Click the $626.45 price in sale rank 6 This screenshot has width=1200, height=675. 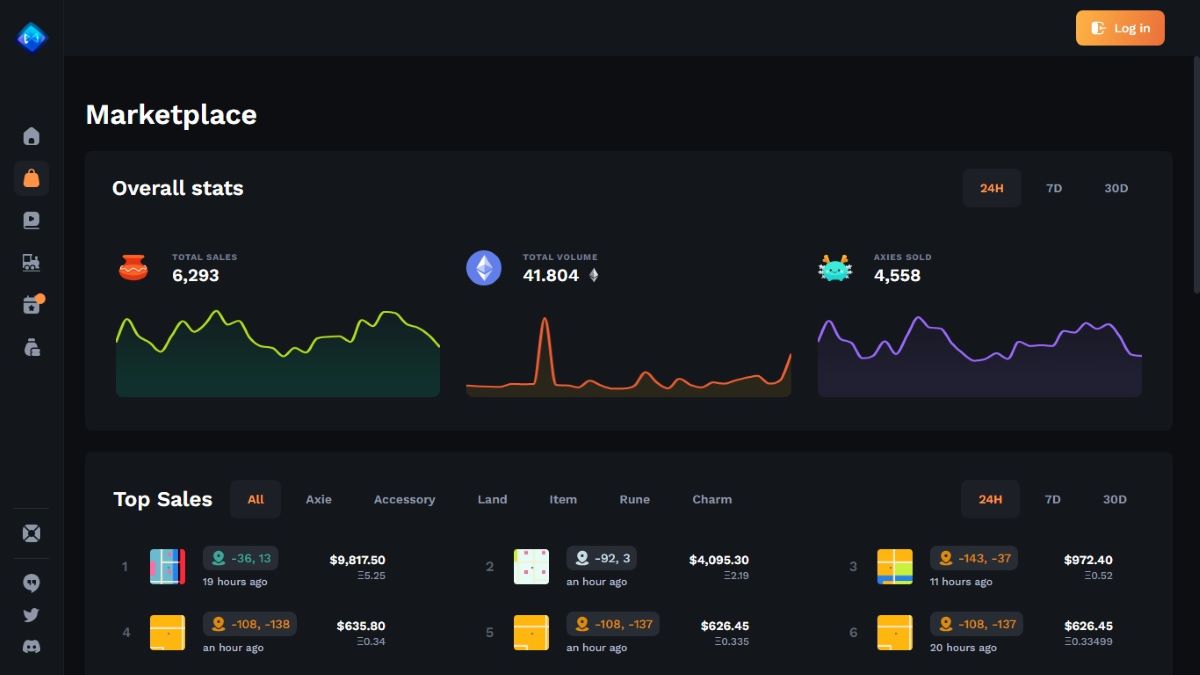tap(1088, 626)
